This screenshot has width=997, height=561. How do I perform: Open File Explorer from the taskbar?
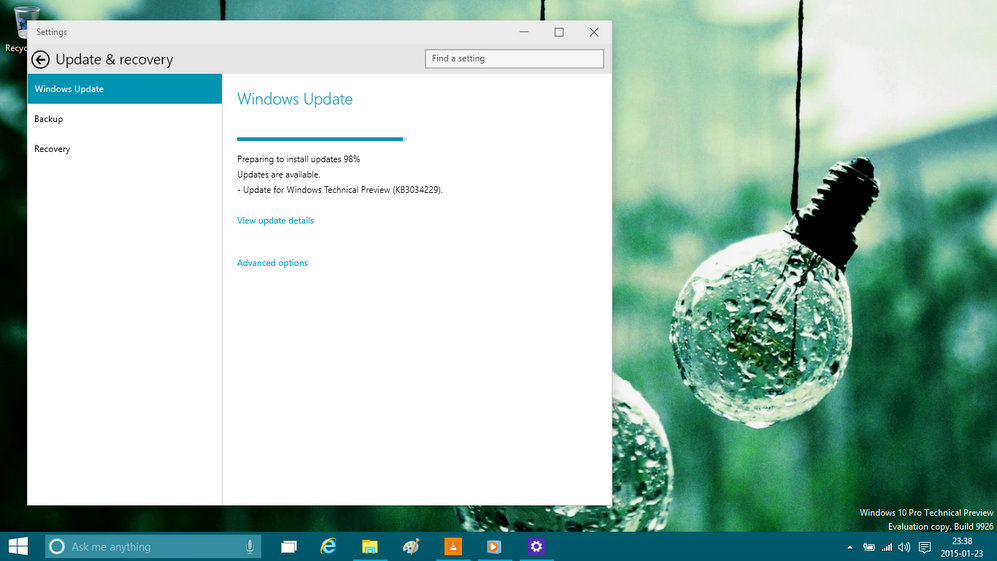tap(369, 547)
